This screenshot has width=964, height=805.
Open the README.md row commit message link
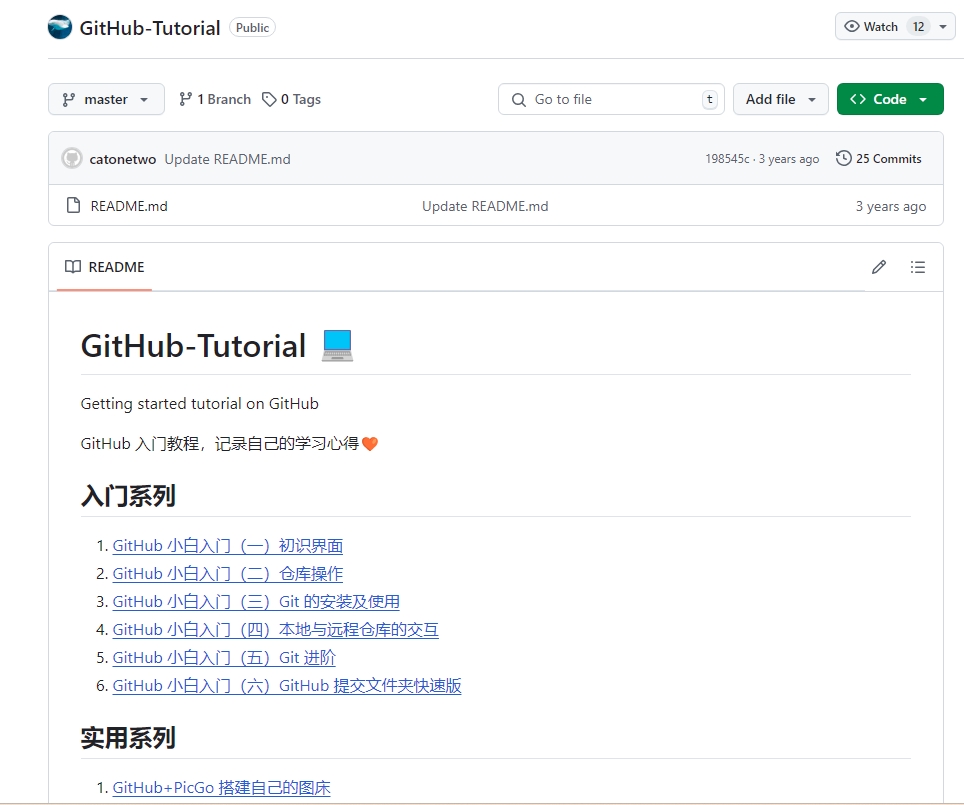pyautogui.click(x=485, y=206)
